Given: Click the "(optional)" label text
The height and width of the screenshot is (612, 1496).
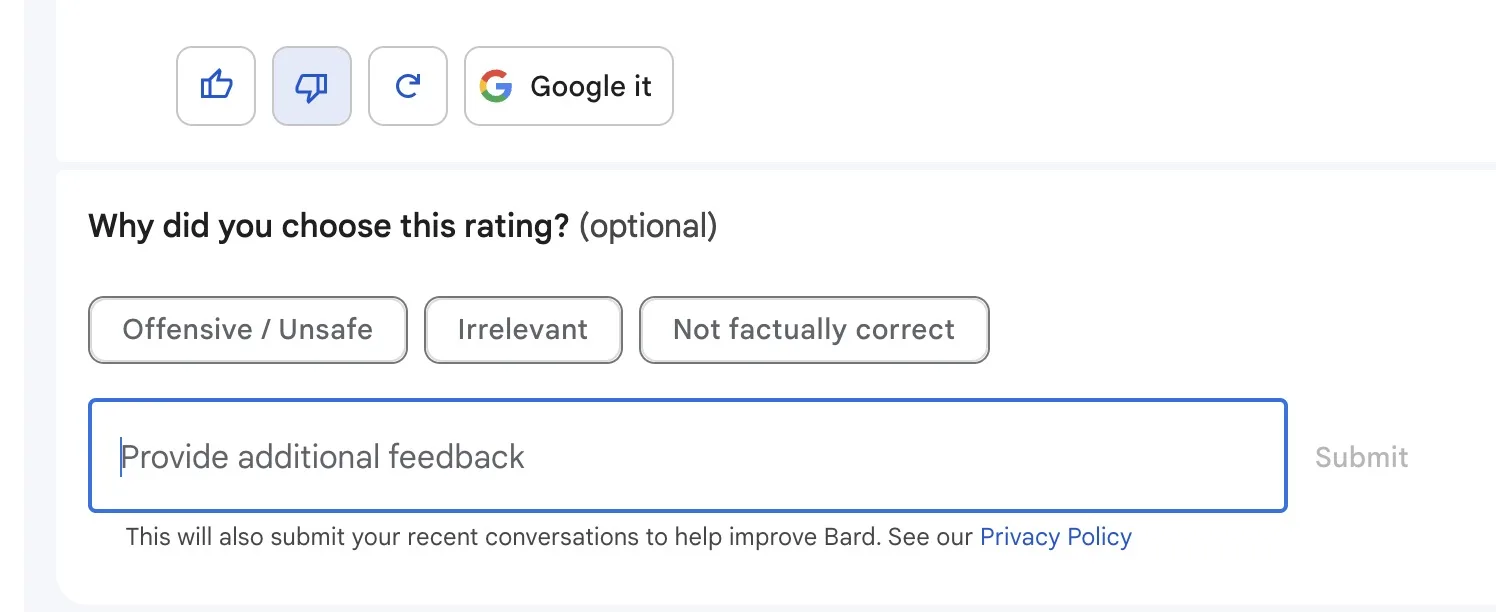Looking at the screenshot, I should [648, 226].
